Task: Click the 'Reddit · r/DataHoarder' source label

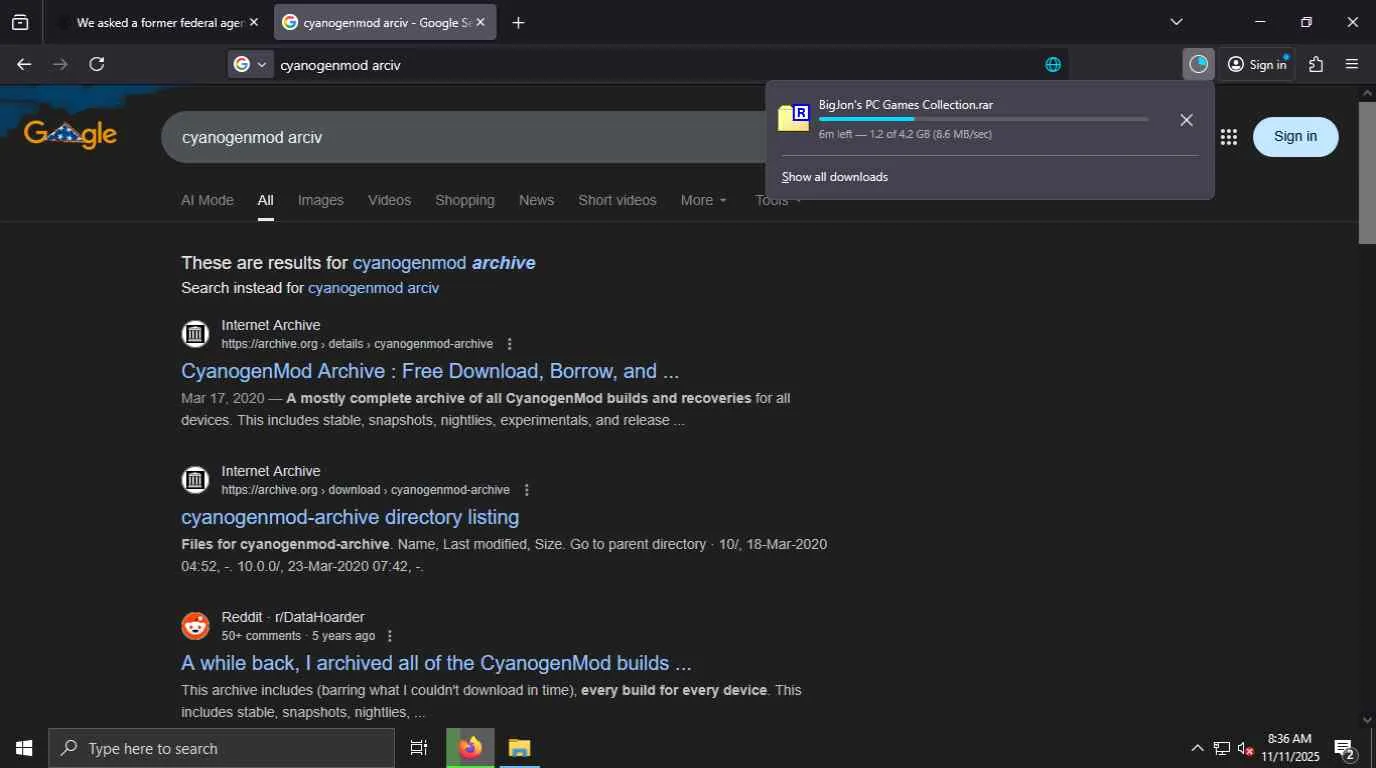Action: (x=293, y=617)
